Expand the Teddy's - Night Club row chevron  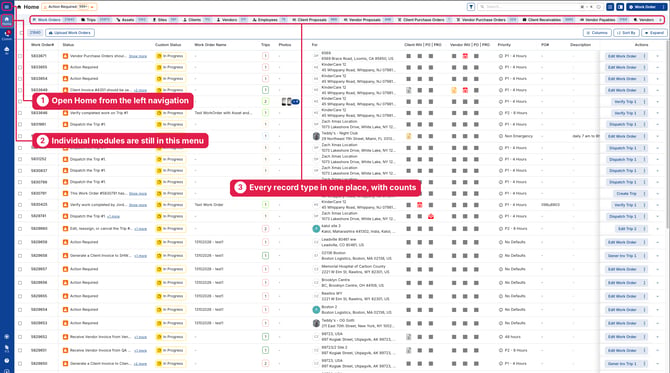click(x=658, y=136)
